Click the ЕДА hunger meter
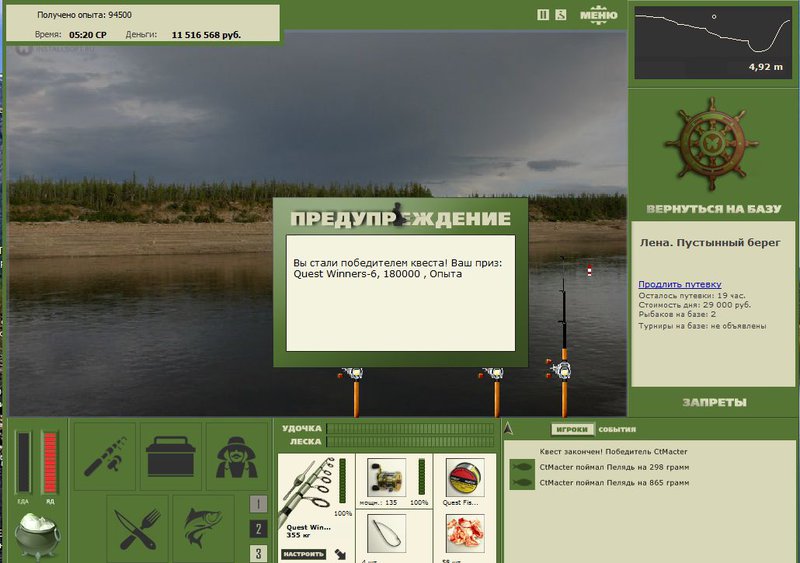The image size is (800, 563). pyautogui.click(x=23, y=462)
